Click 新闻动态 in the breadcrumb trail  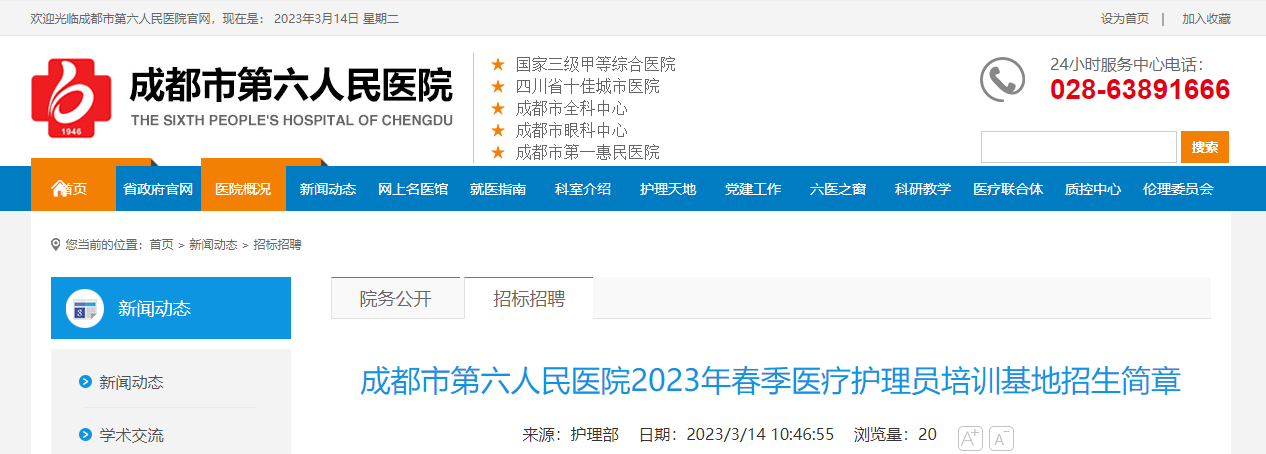(213, 244)
